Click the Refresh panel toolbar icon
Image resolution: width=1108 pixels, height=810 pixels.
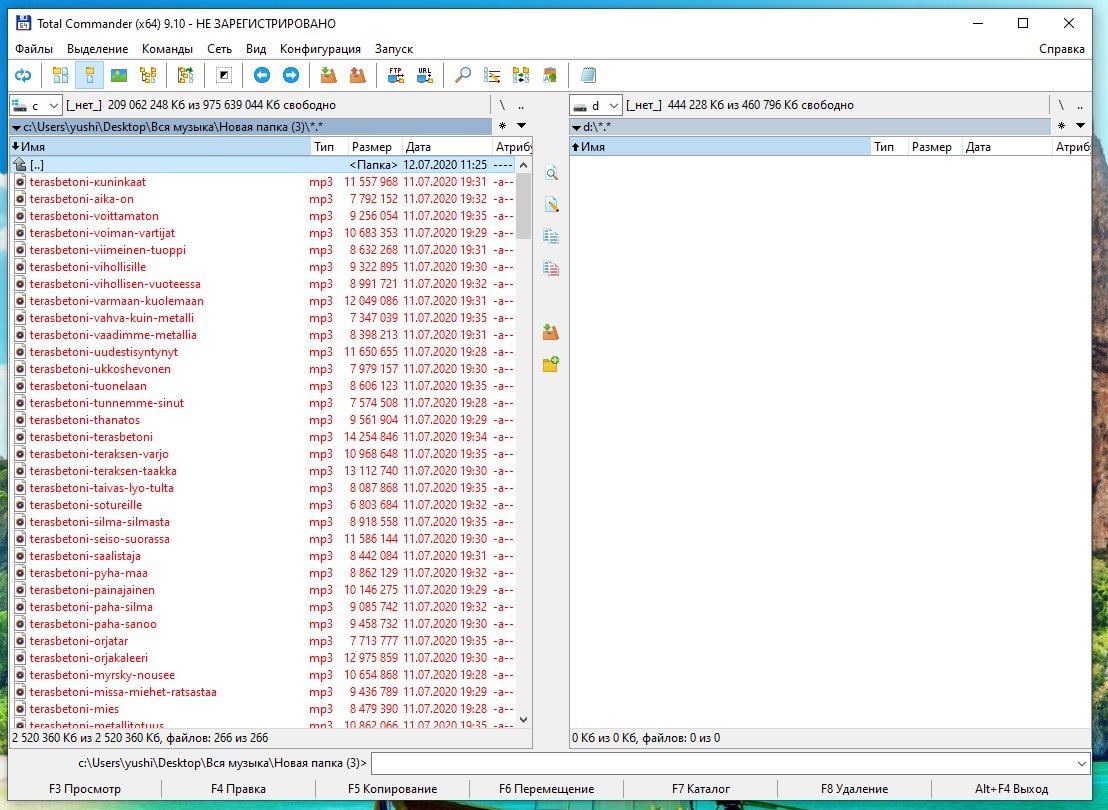[x=22, y=75]
